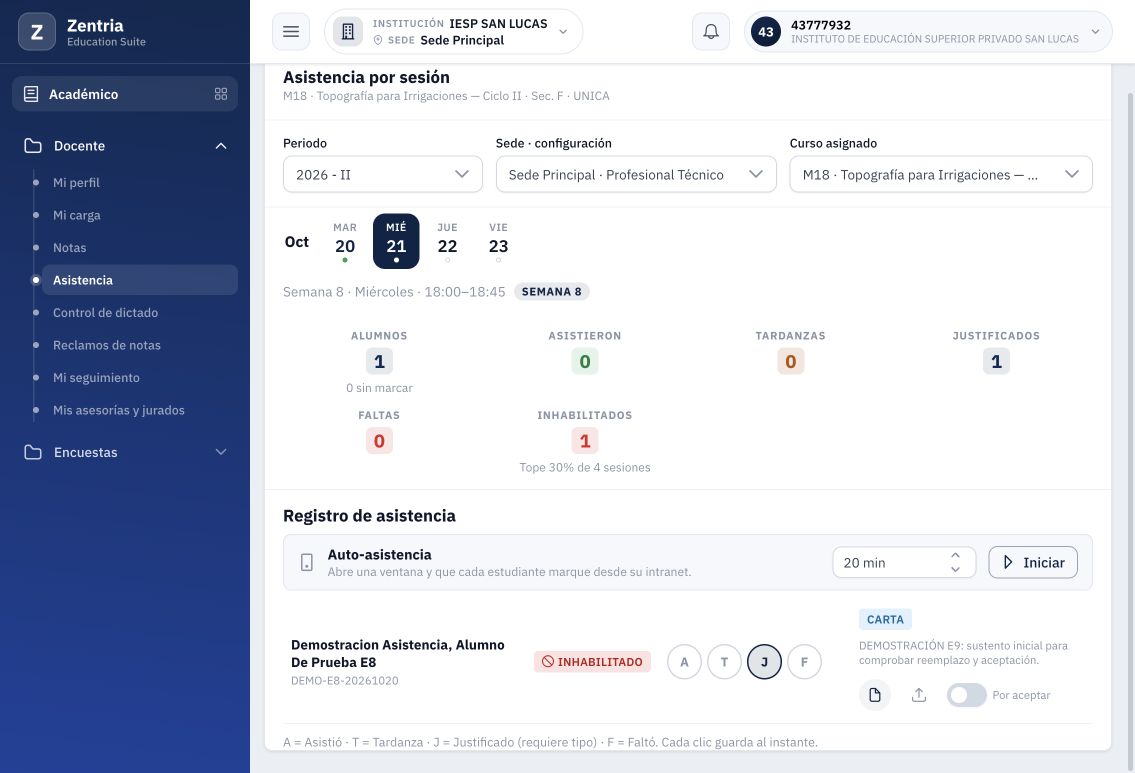Viewport: 1135px width, 773px height.
Task: Mark student as T (Tardanza)
Action: tap(724, 662)
